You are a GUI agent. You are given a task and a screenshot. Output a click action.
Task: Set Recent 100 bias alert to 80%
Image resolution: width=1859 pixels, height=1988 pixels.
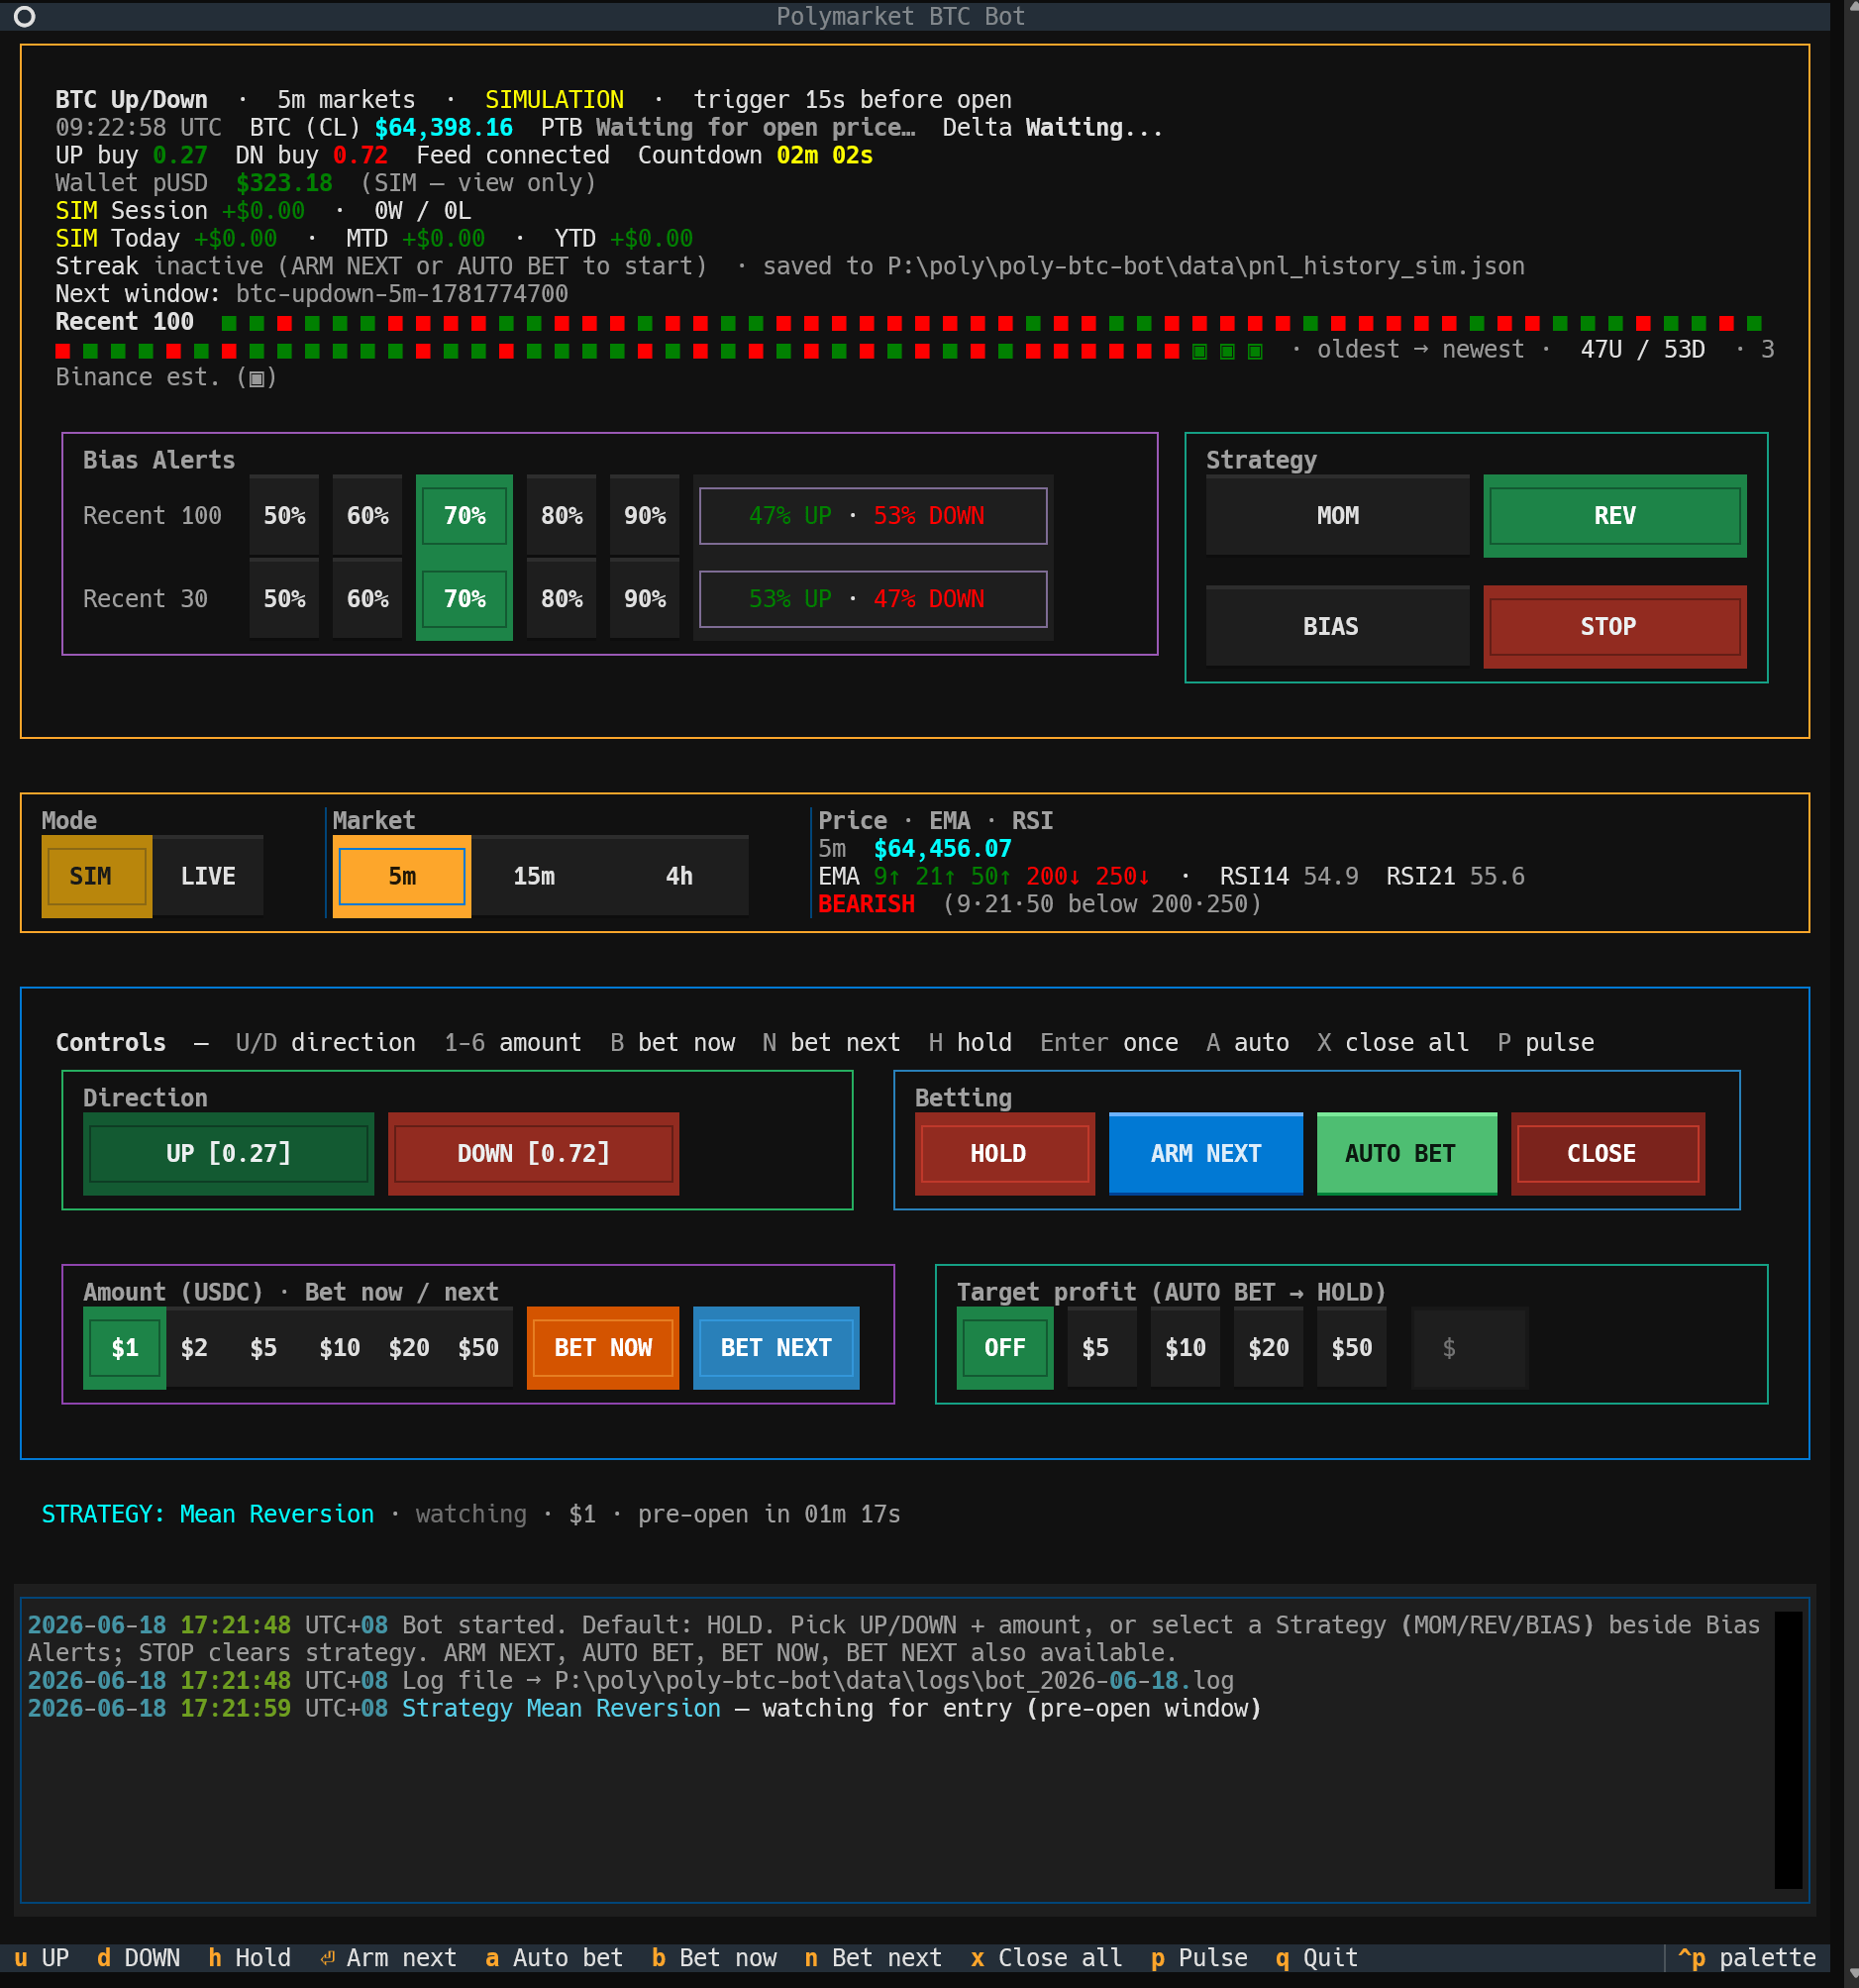(561, 515)
